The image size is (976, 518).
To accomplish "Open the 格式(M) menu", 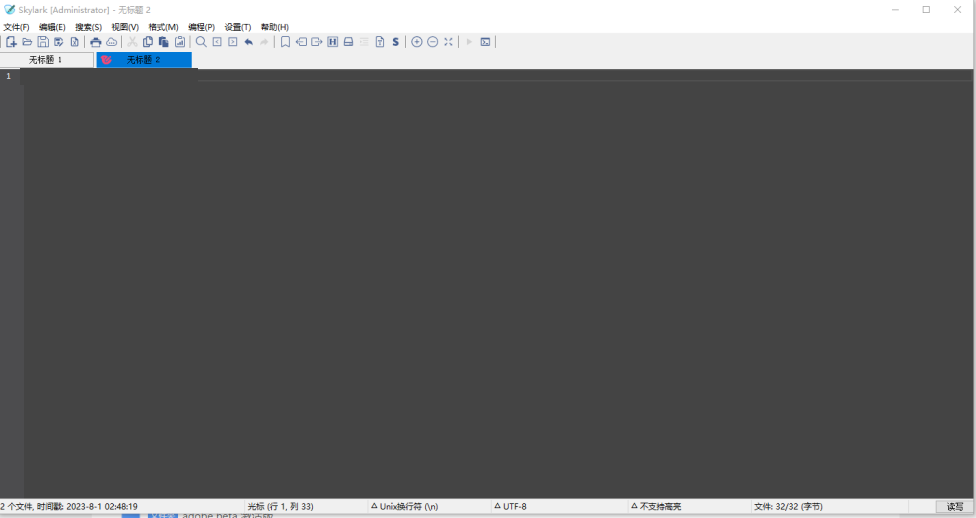I will (x=163, y=27).
